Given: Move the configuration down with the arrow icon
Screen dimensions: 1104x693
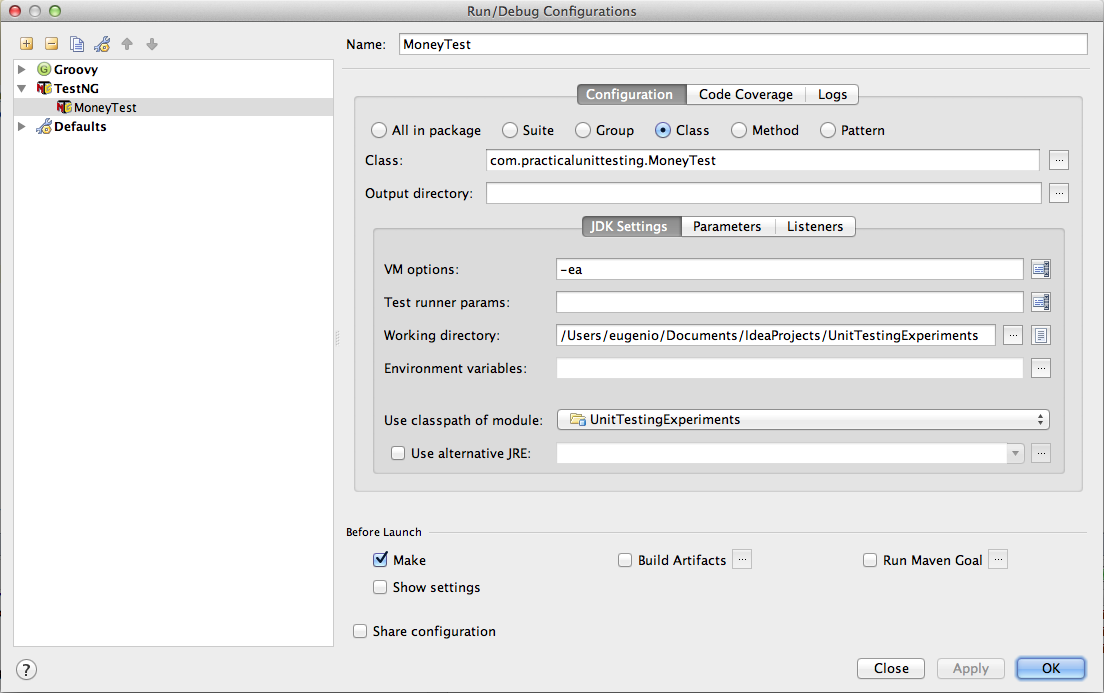Looking at the screenshot, I should [x=152, y=44].
